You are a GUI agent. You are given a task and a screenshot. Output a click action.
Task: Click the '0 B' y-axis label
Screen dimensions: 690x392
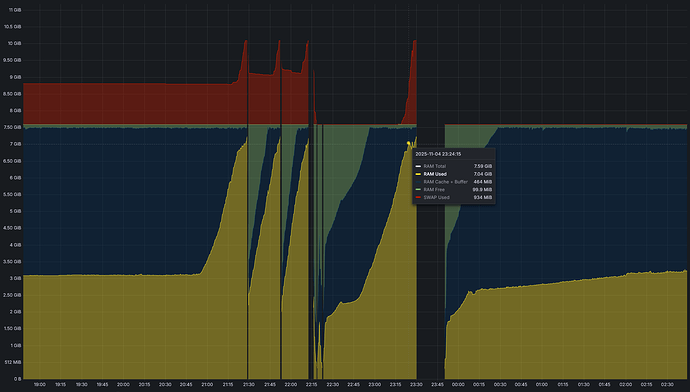point(17,379)
